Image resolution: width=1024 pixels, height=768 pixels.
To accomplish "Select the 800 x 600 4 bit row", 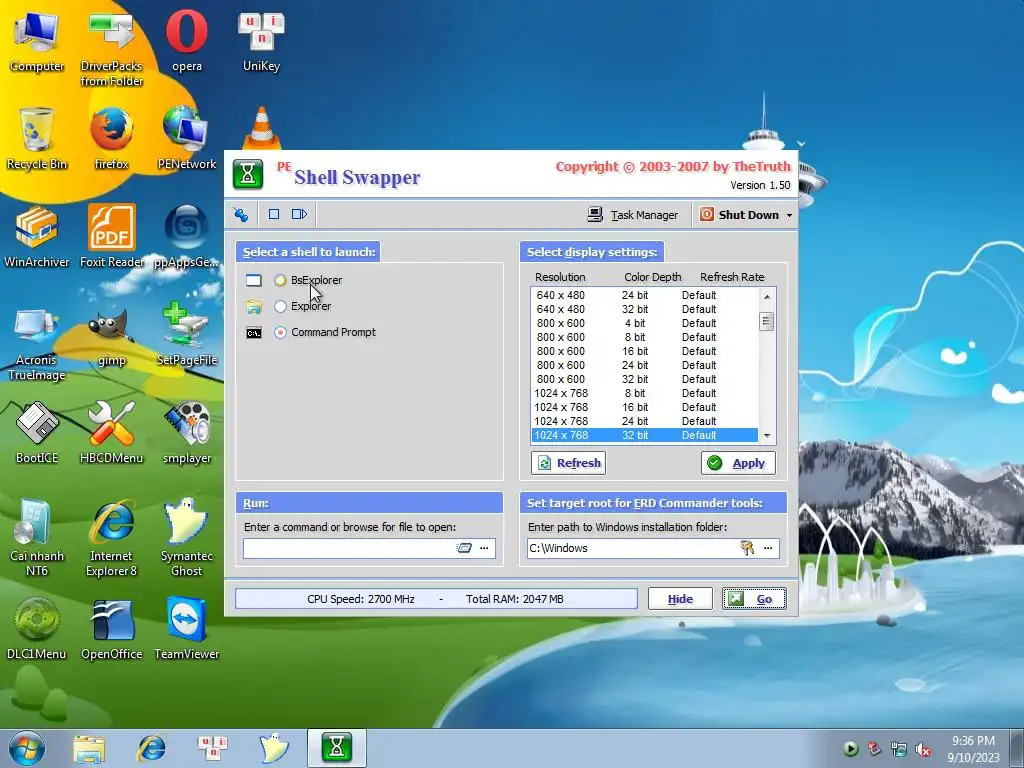I will pyautogui.click(x=645, y=323).
